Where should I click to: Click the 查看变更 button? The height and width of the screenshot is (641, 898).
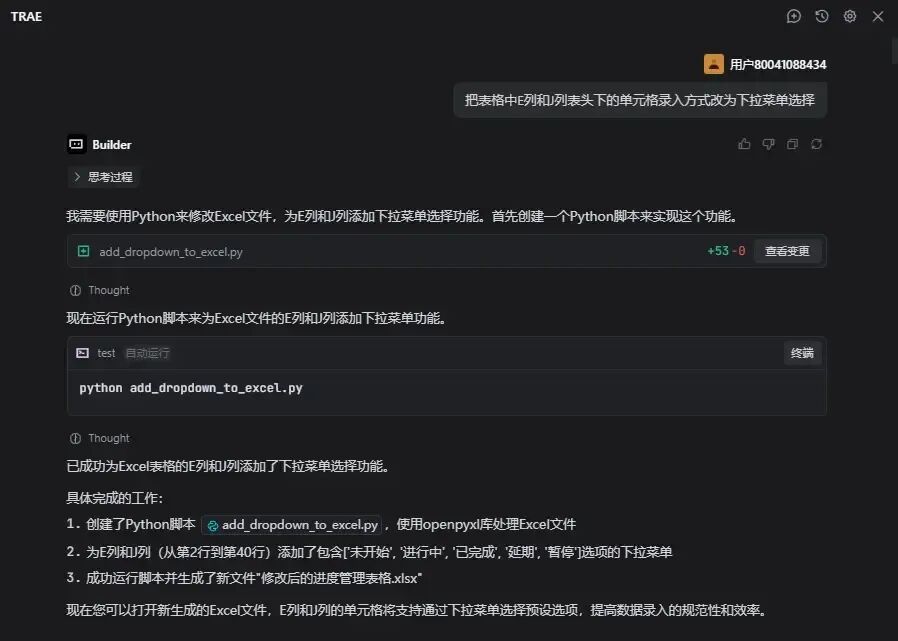[787, 251]
